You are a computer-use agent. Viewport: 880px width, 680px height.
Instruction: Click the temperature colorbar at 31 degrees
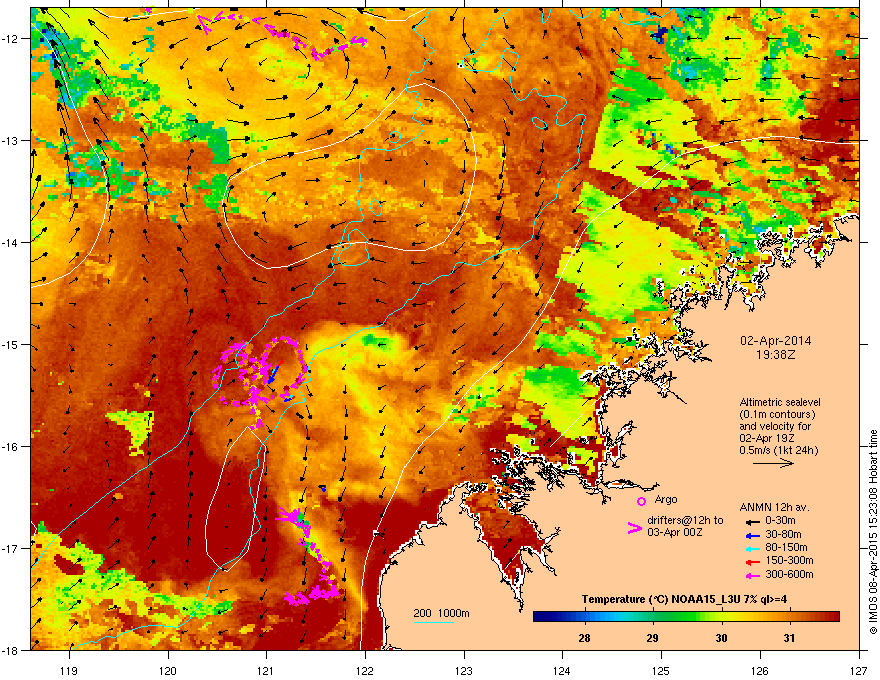[790, 617]
